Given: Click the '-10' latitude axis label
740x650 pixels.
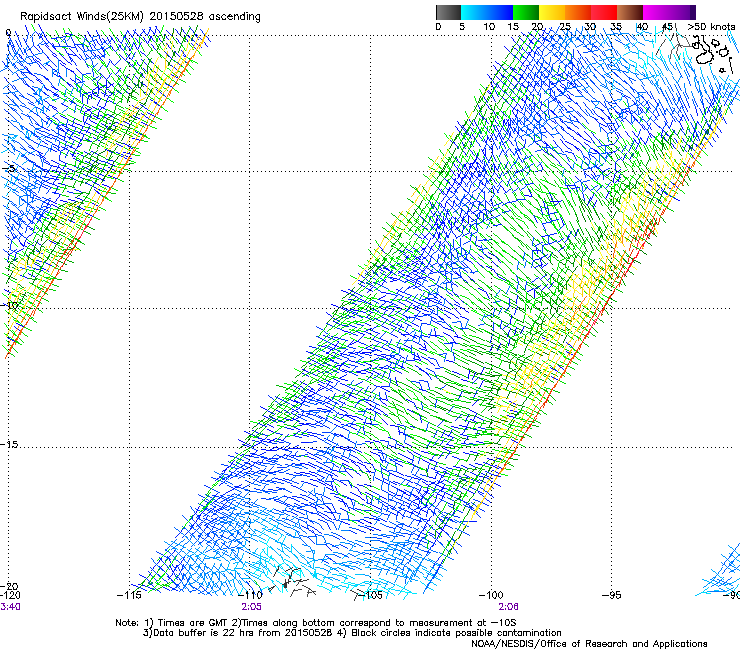Looking at the screenshot, I should 9,305.
